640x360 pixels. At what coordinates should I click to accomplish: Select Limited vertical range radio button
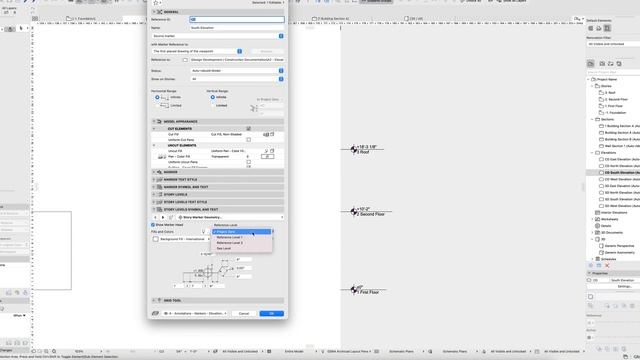click(x=213, y=105)
